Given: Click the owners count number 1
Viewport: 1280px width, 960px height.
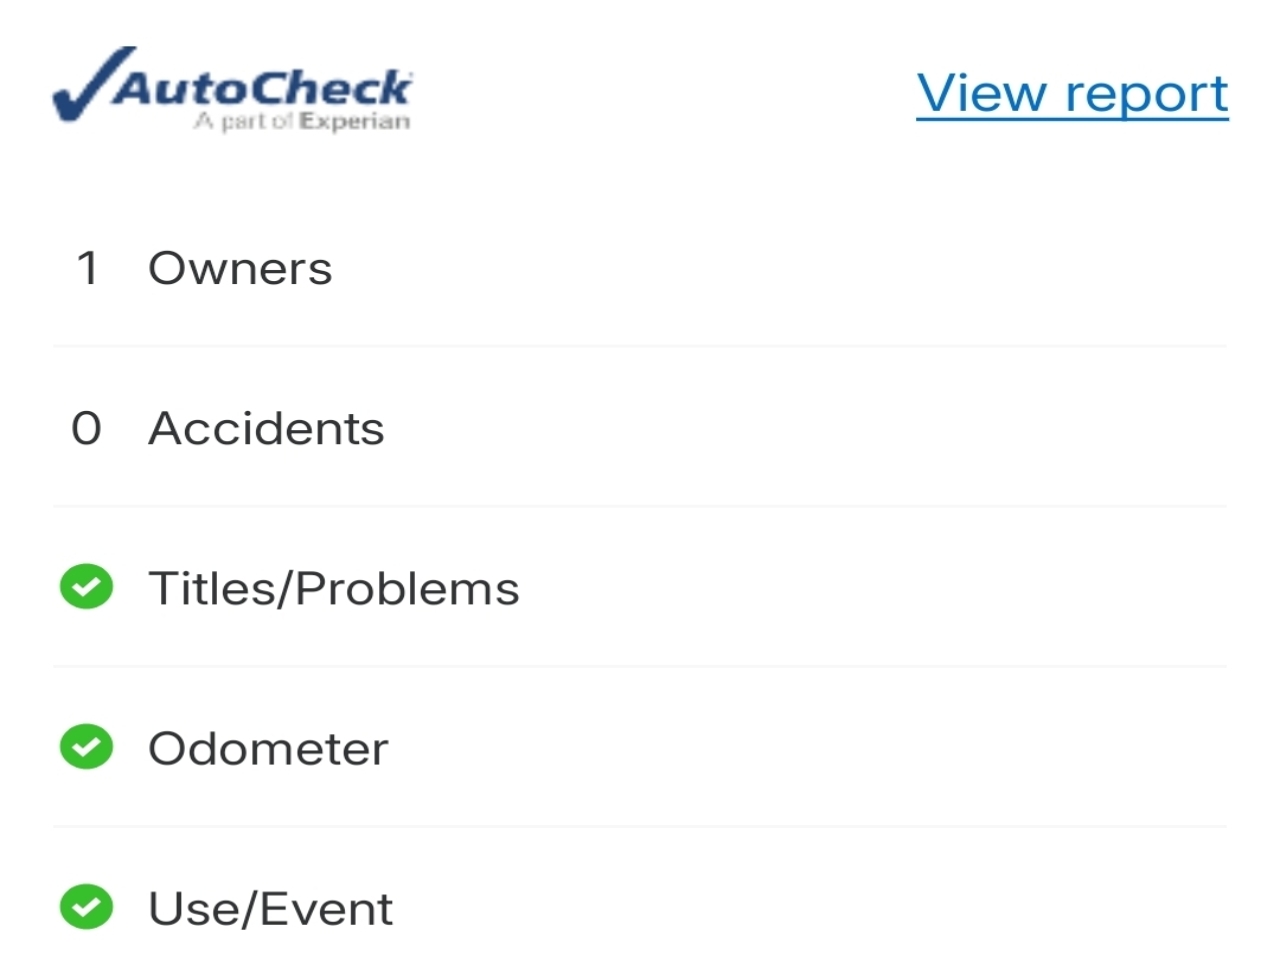Looking at the screenshot, I should point(88,268).
